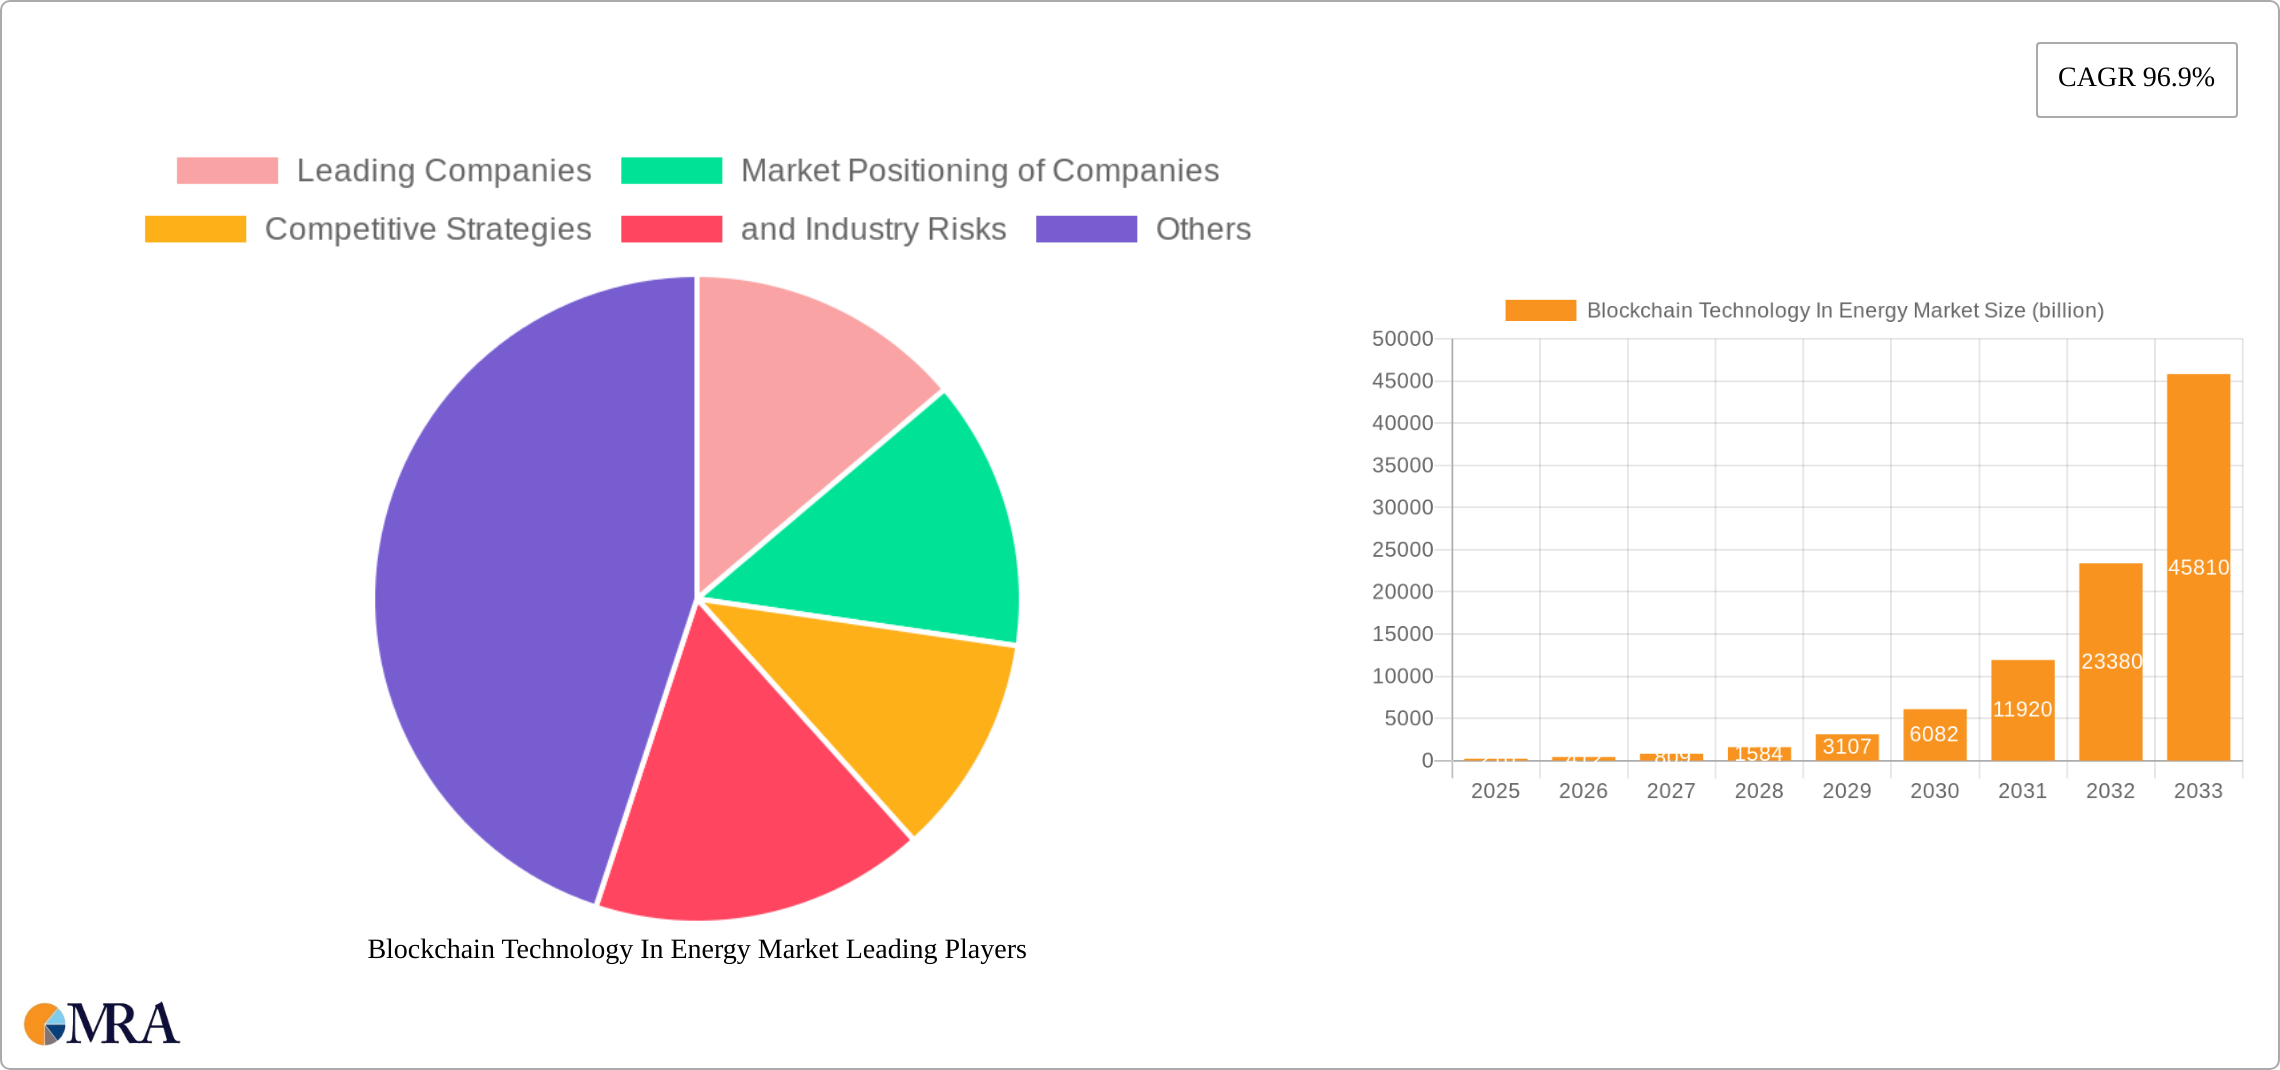Click the y-axis value 20000
This screenshot has width=2280, height=1070.
[1402, 592]
